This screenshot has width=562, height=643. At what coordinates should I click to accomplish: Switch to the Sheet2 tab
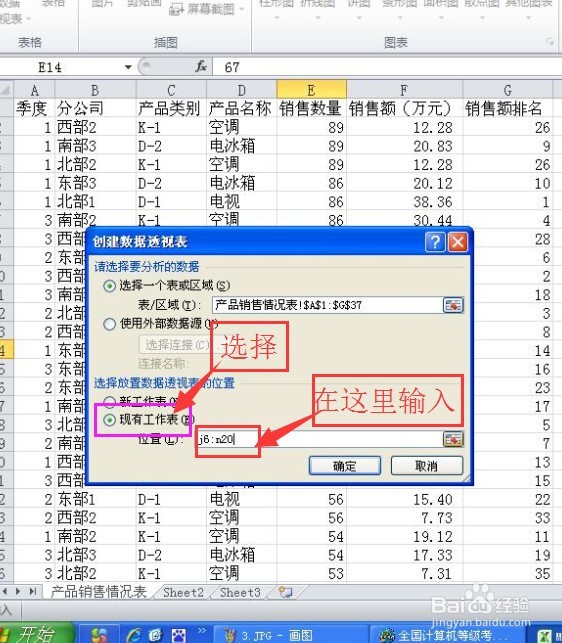point(183,592)
